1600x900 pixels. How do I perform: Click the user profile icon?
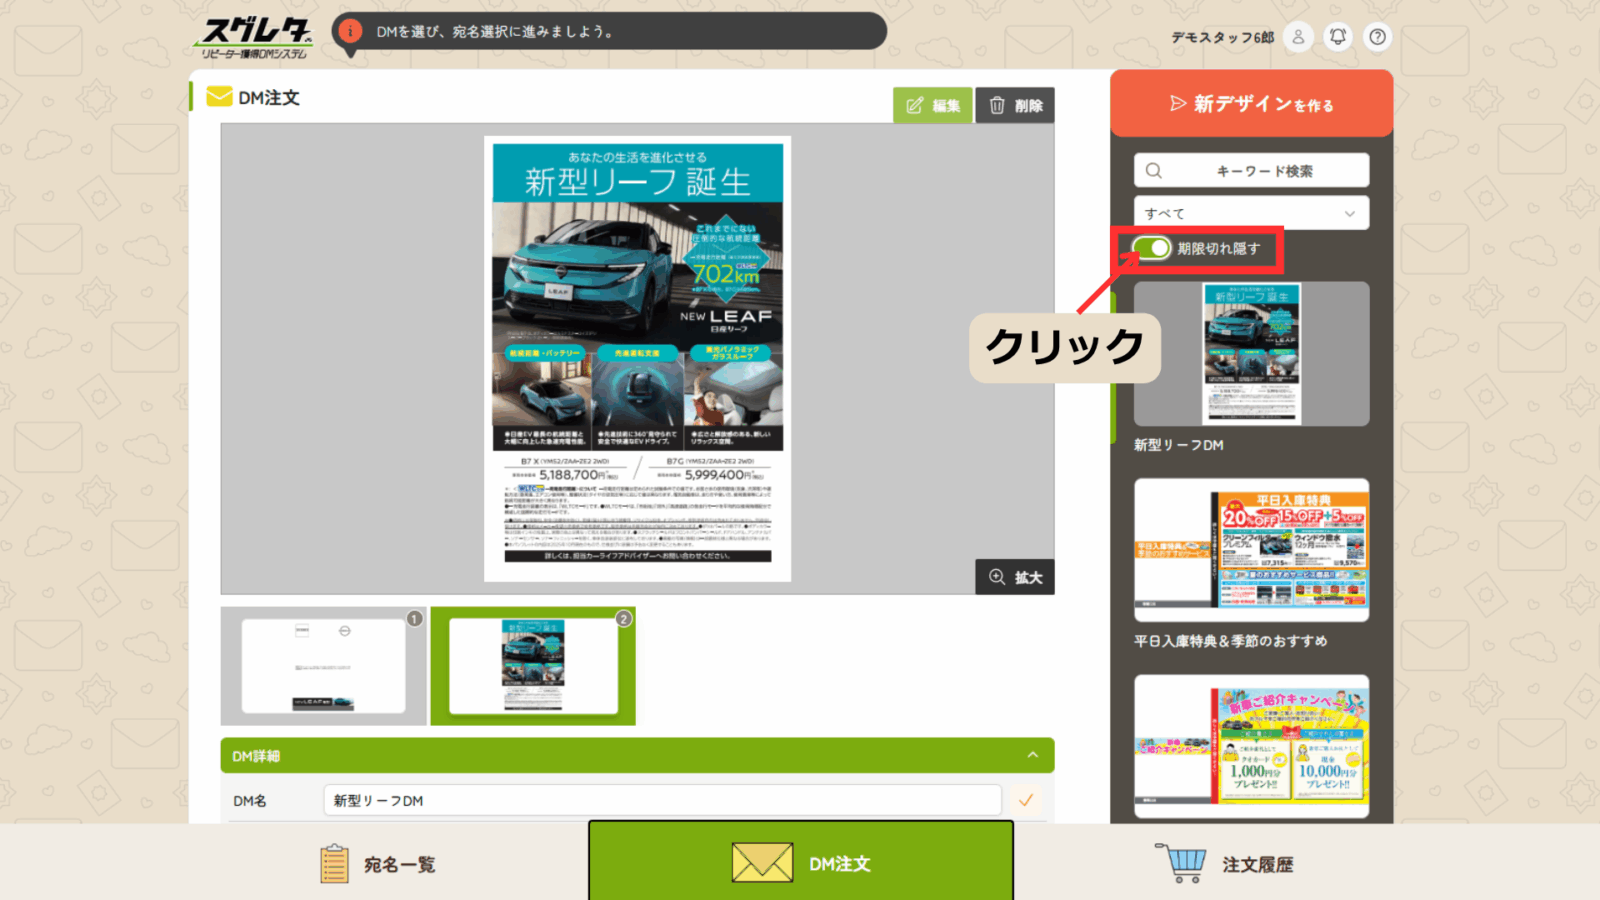[x=1298, y=37]
